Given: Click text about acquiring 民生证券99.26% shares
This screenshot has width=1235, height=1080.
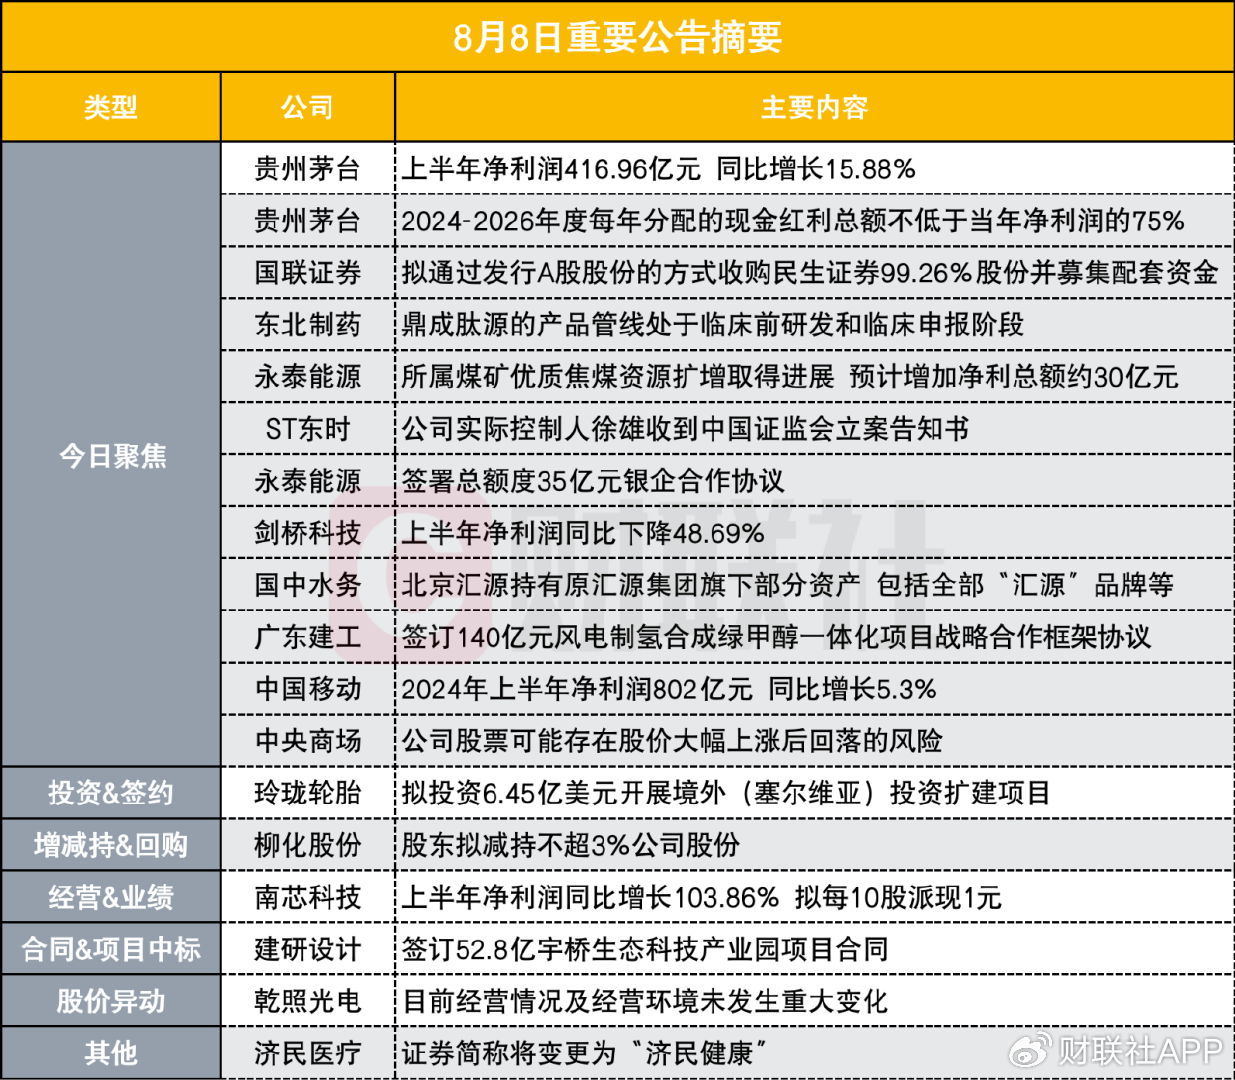Looking at the screenshot, I should tap(810, 272).
